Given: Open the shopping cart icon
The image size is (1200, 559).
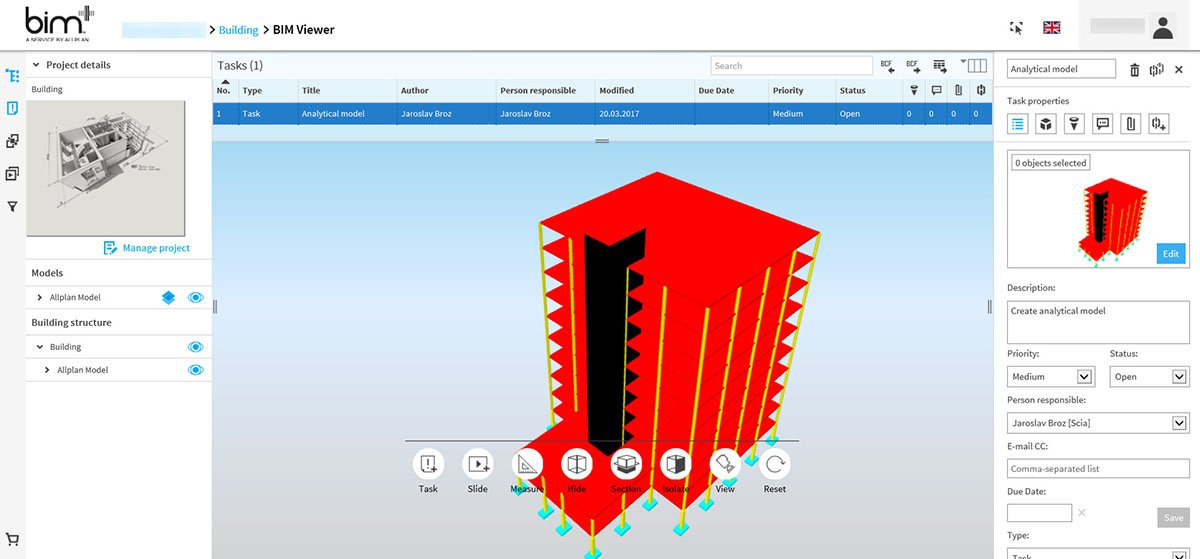Looking at the screenshot, I should (x=13, y=541).
